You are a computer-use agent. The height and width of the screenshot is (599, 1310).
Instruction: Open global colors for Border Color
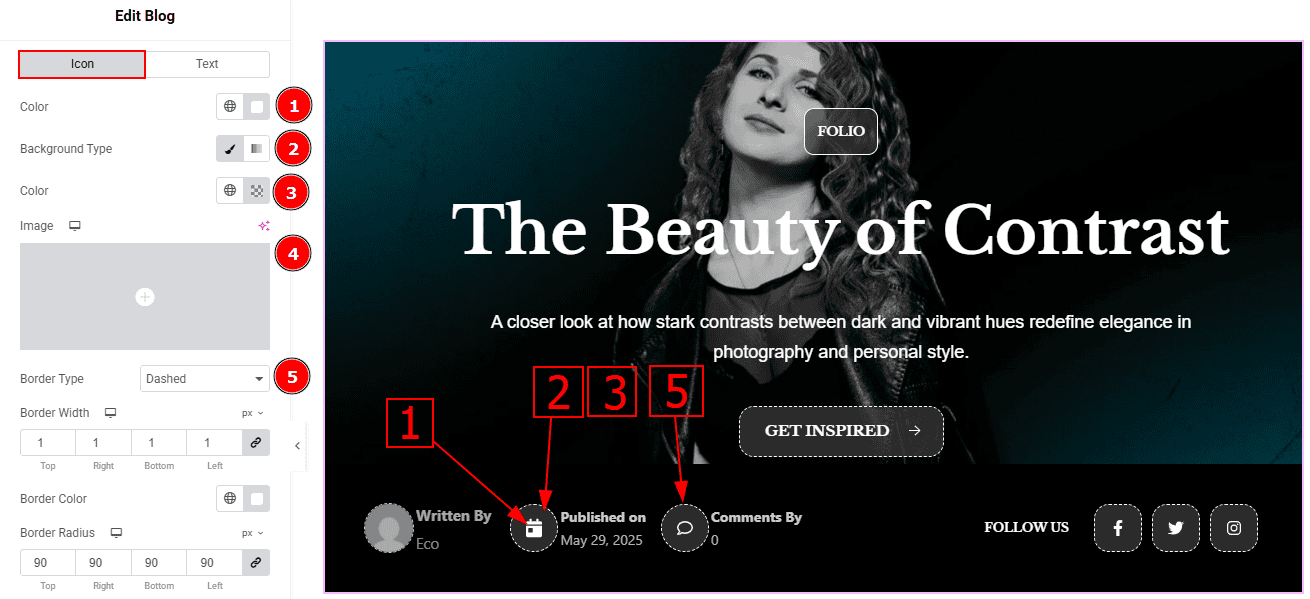tap(230, 498)
